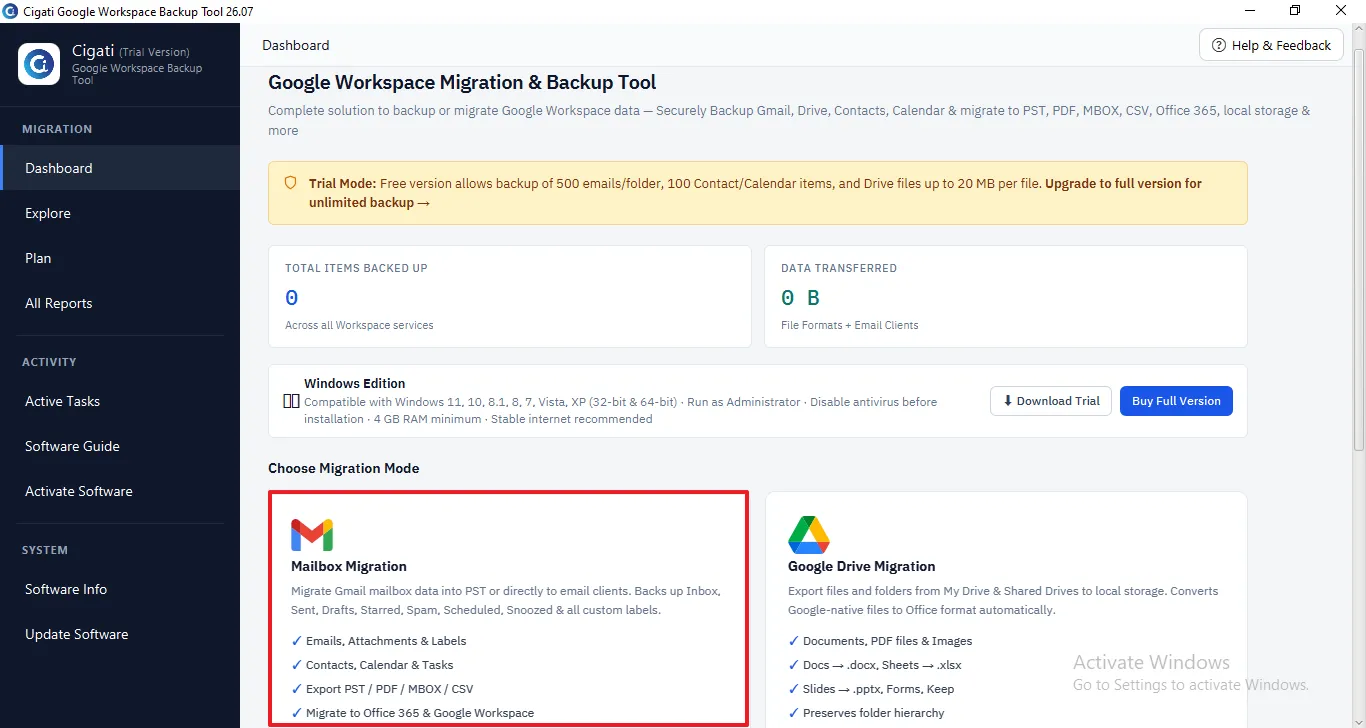Click the Cigati app icon in title bar
1366x728 pixels.
click(10, 10)
